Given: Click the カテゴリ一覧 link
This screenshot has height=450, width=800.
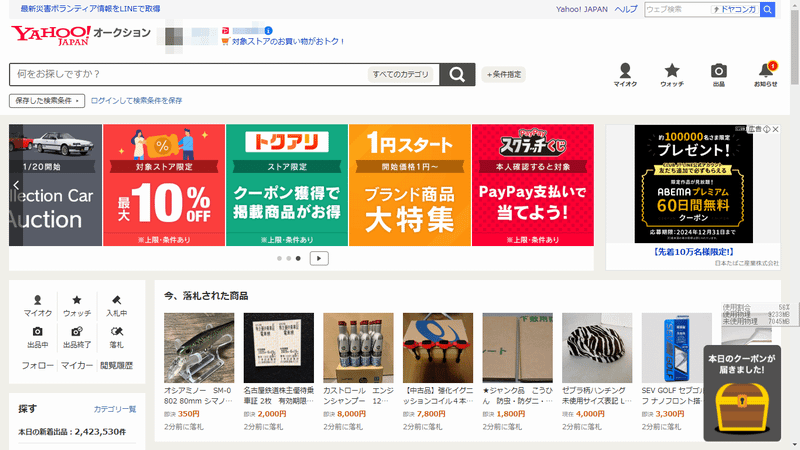Looking at the screenshot, I should click(x=115, y=409).
